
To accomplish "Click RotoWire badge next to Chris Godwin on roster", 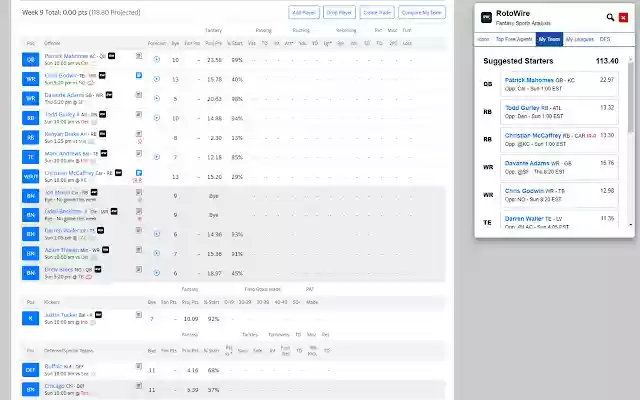I will 102,76.
